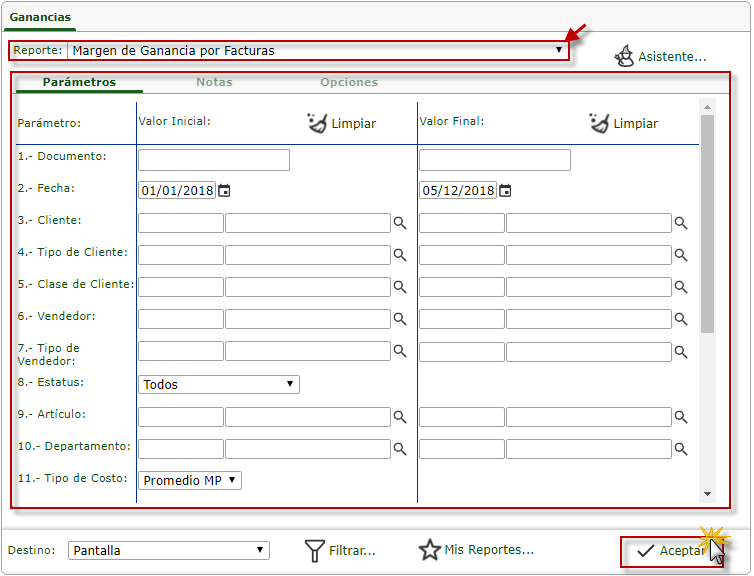Click the Documento initial value field
Screen dimensions: 754x576
214,160
